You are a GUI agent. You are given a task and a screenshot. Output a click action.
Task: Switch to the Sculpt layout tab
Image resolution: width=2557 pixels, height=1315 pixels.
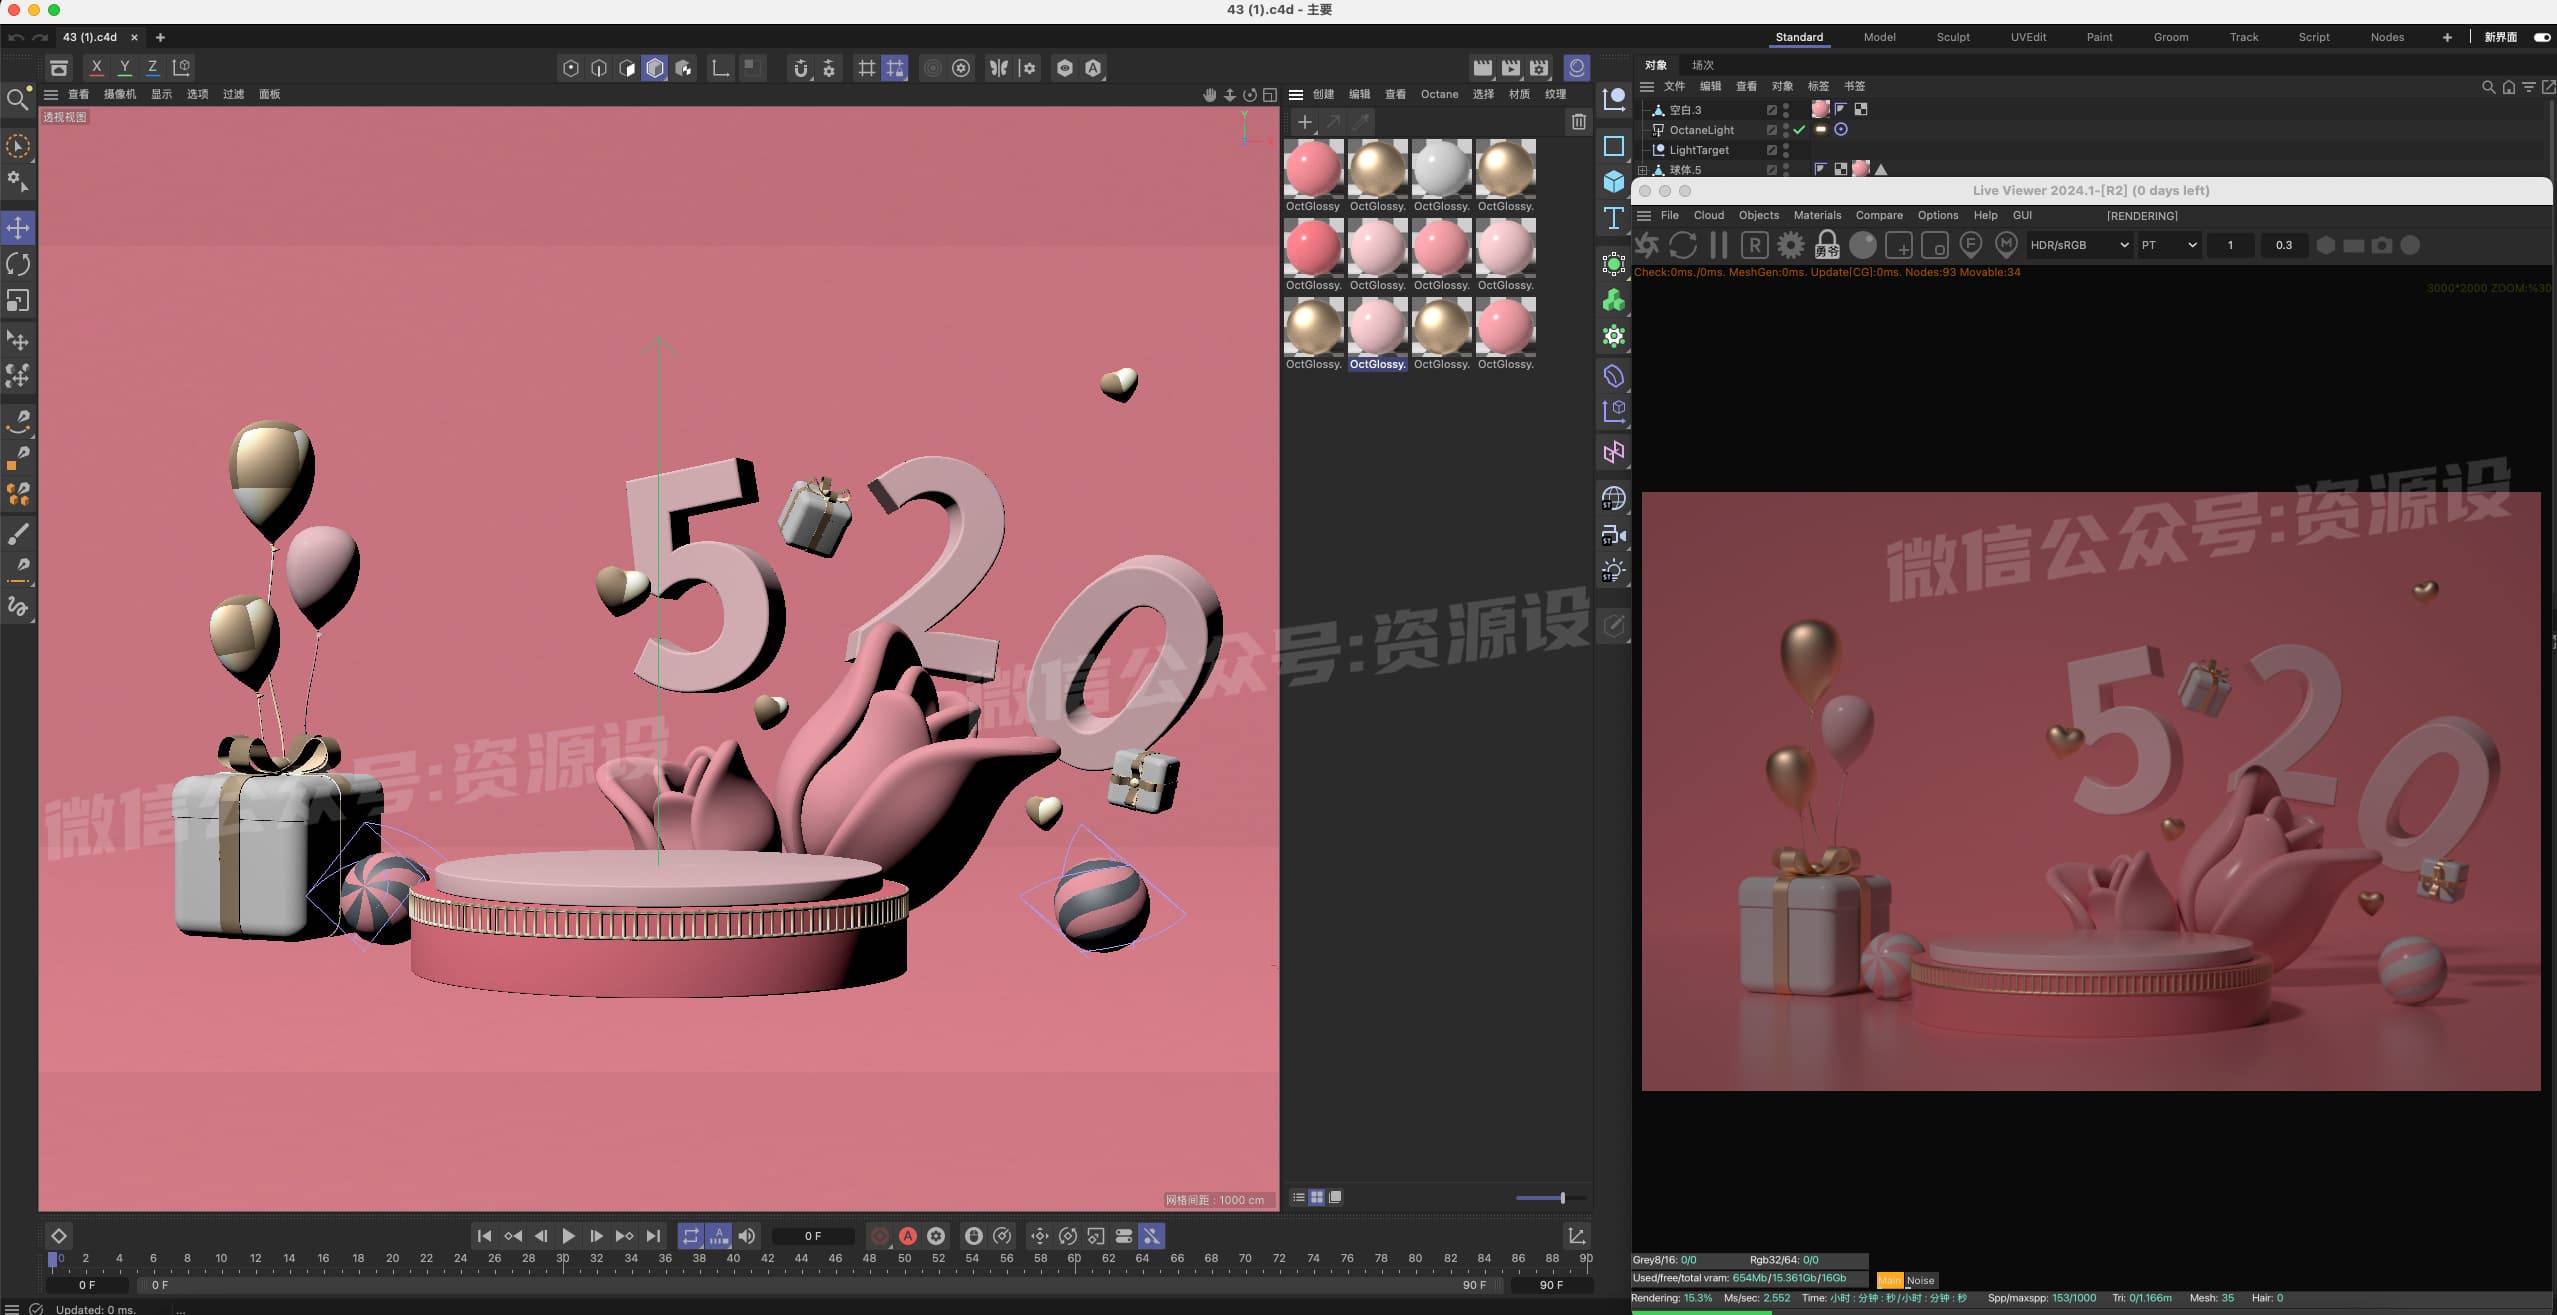(x=1952, y=37)
